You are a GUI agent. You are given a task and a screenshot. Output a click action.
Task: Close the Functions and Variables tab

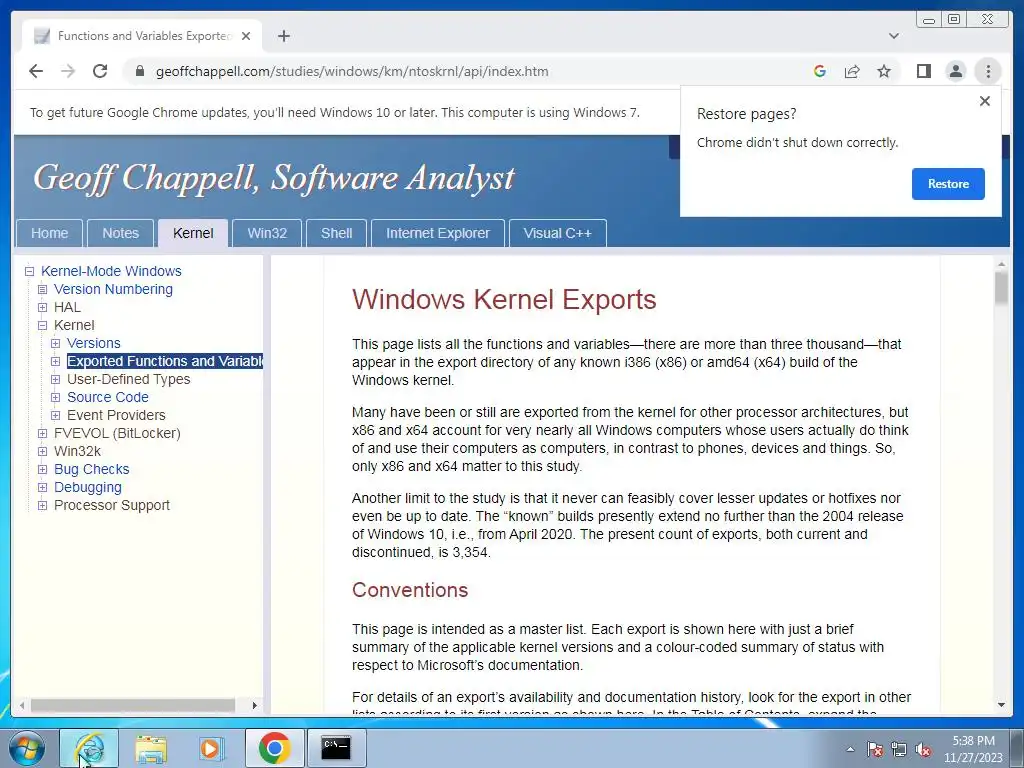coord(246,36)
